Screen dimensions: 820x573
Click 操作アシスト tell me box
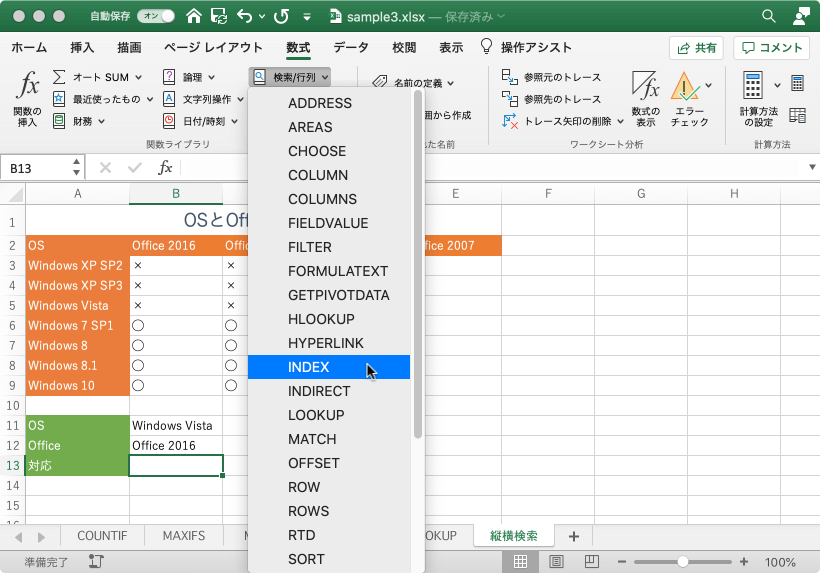[x=526, y=48]
